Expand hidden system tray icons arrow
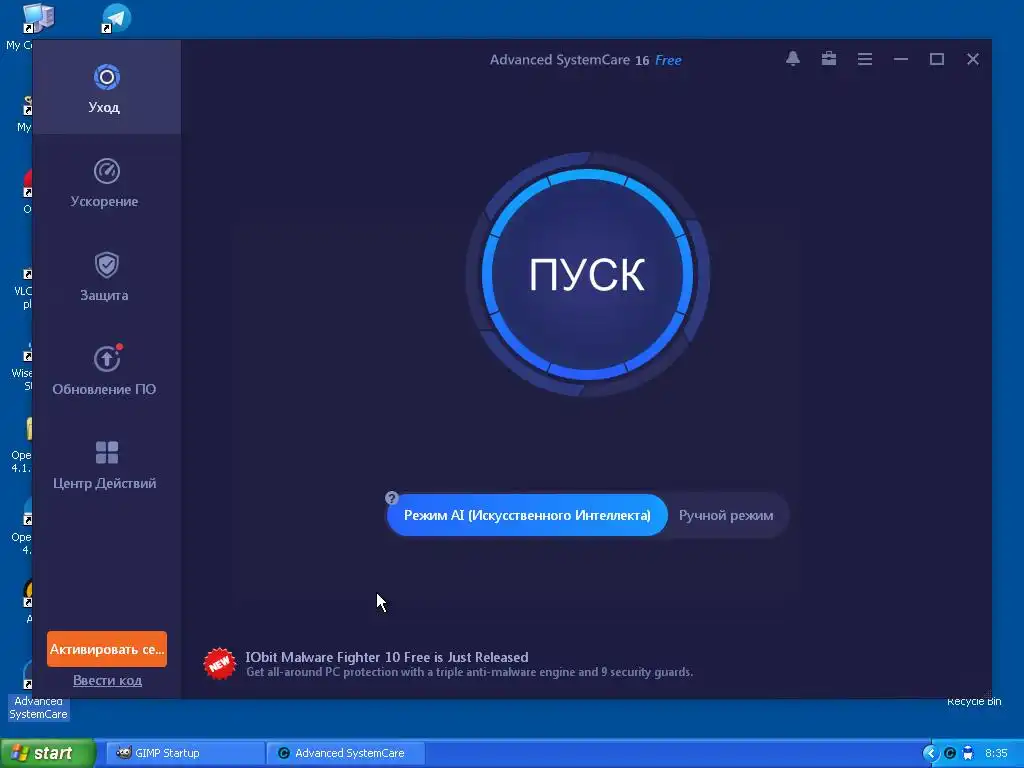The height and width of the screenshot is (768, 1024). click(x=930, y=753)
